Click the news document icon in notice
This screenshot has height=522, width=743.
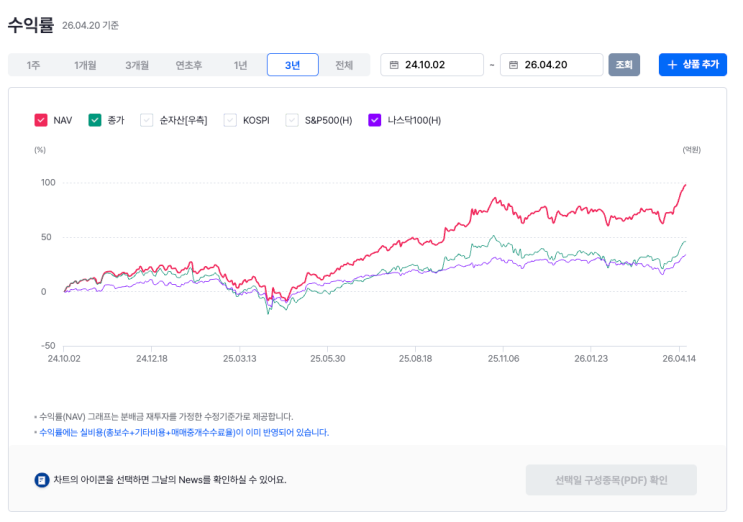[x=42, y=480]
